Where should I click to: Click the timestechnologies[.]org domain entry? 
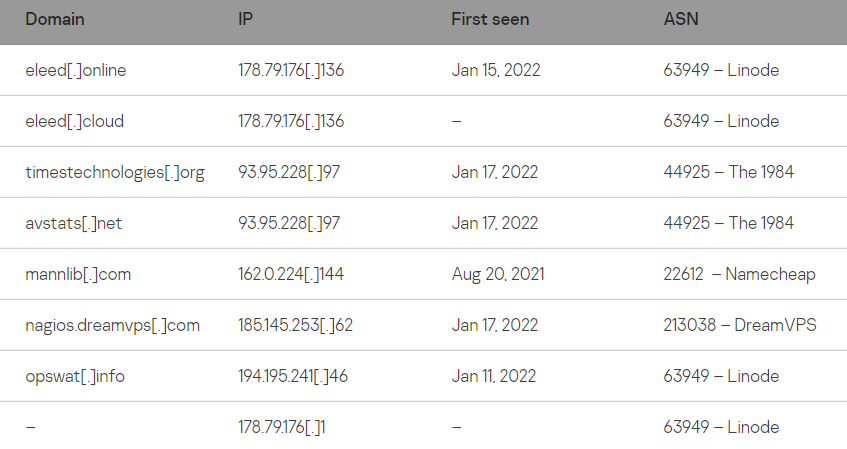(114, 172)
